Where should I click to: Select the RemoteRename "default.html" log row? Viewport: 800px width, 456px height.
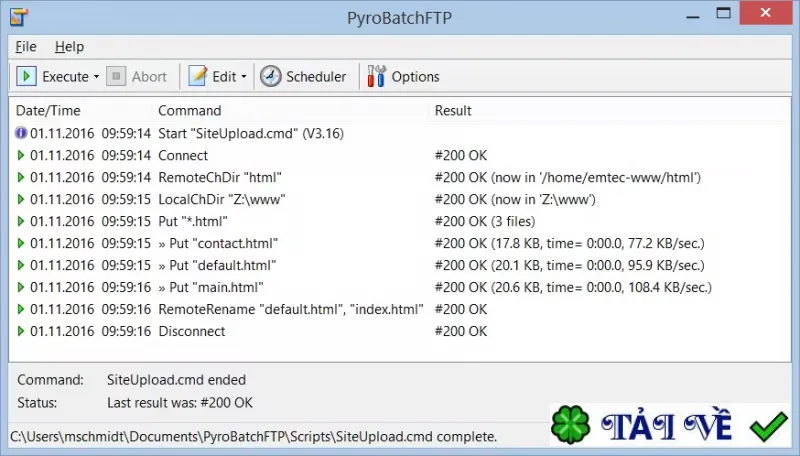point(399,309)
